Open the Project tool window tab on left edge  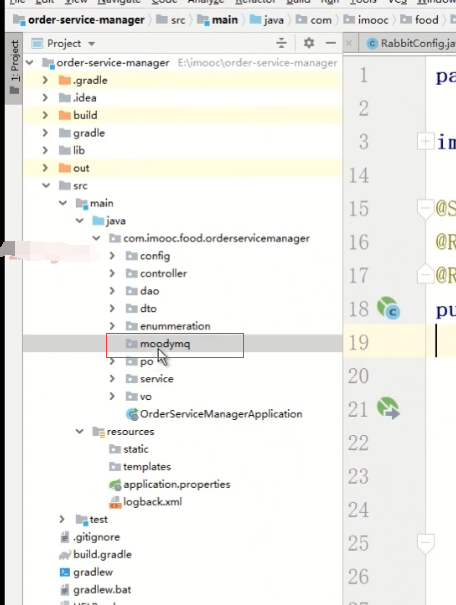14,68
